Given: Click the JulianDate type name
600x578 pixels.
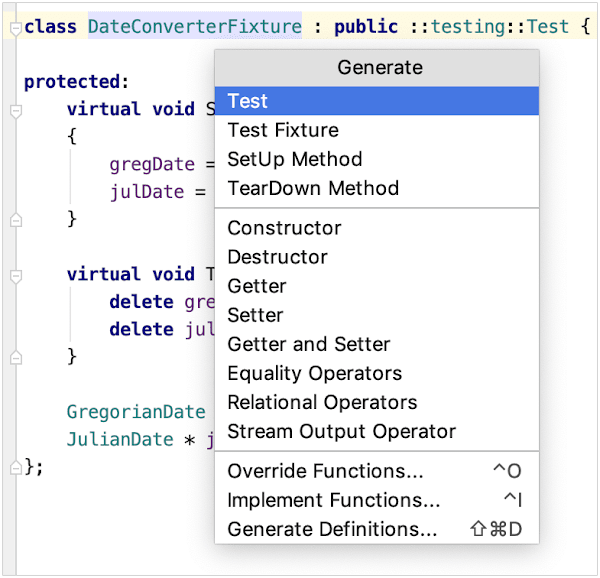Looking at the screenshot, I should pos(120,440).
